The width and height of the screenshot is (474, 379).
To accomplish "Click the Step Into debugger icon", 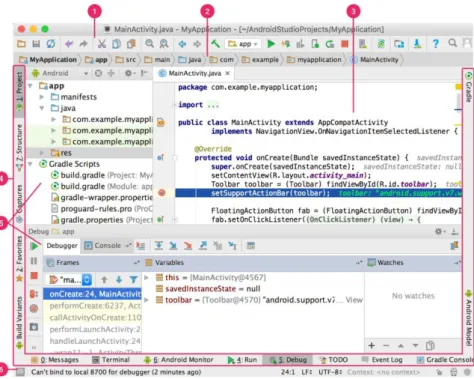I will pos(173,246).
